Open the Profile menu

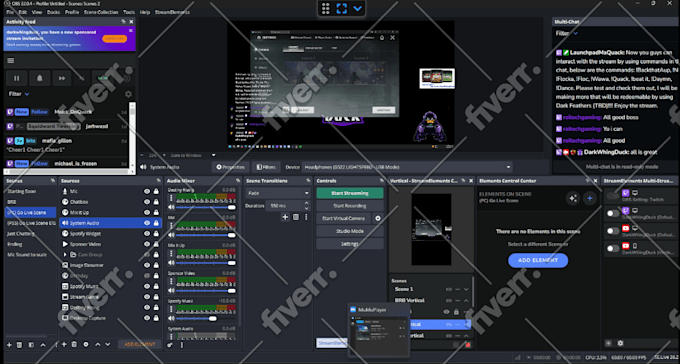pyautogui.click(x=72, y=12)
